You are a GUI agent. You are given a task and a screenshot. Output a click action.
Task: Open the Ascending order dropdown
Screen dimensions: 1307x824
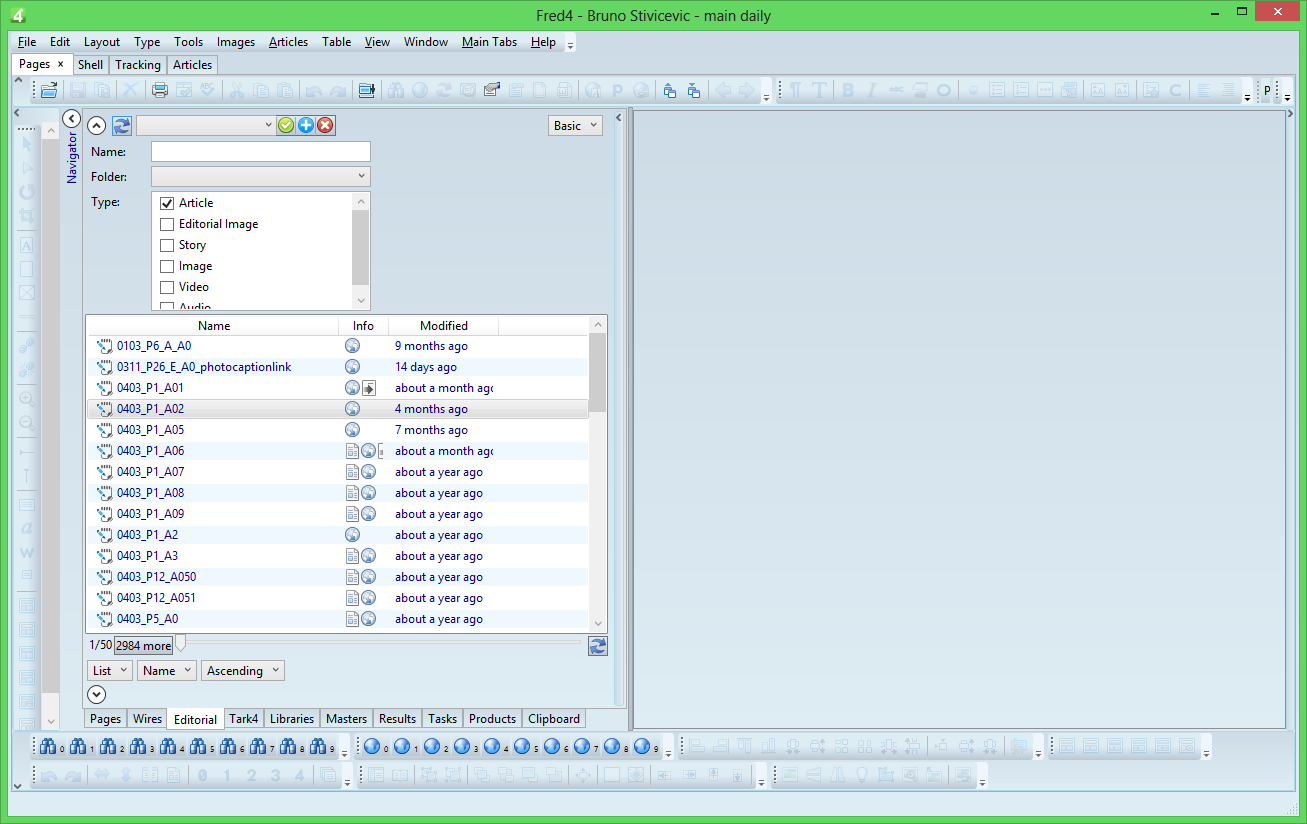[243, 671]
